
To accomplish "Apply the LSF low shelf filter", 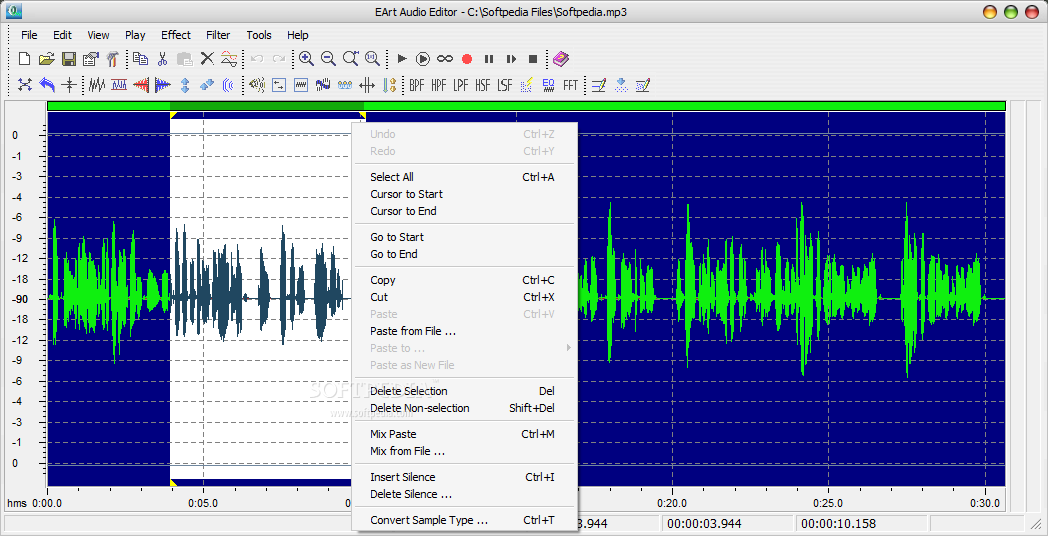I will [x=505, y=85].
